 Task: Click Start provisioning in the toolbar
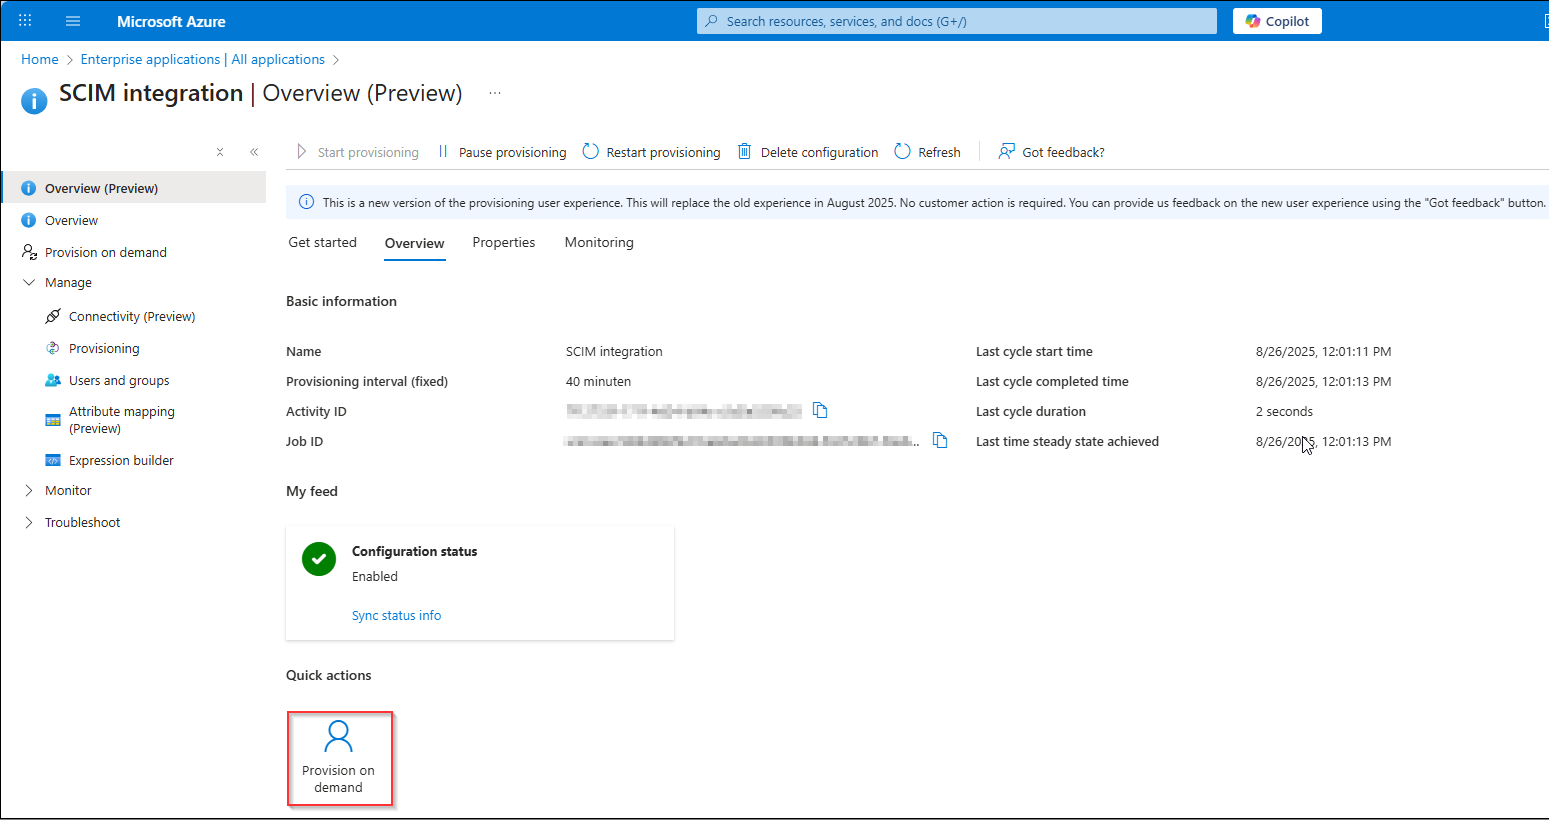point(357,152)
